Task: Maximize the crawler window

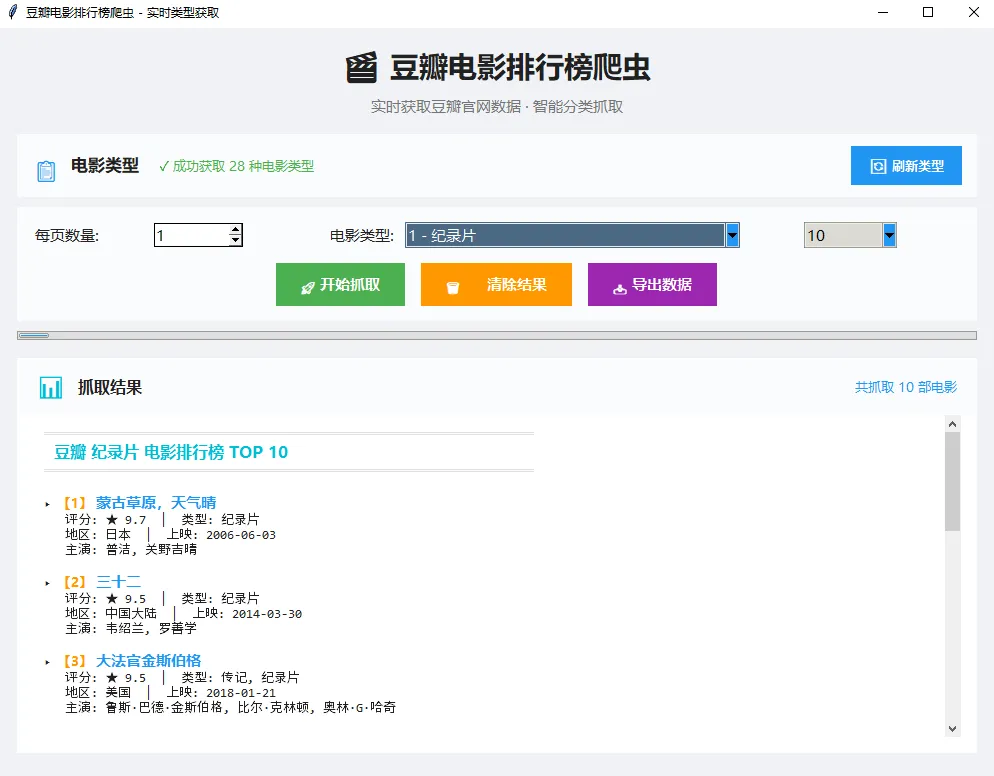Action: coord(928,12)
